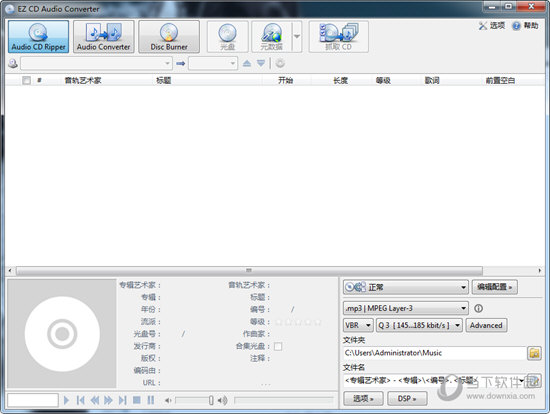The height and width of the screenshot is (414, 550).
Task: Click the rewind button
Action: pos(94,400)
